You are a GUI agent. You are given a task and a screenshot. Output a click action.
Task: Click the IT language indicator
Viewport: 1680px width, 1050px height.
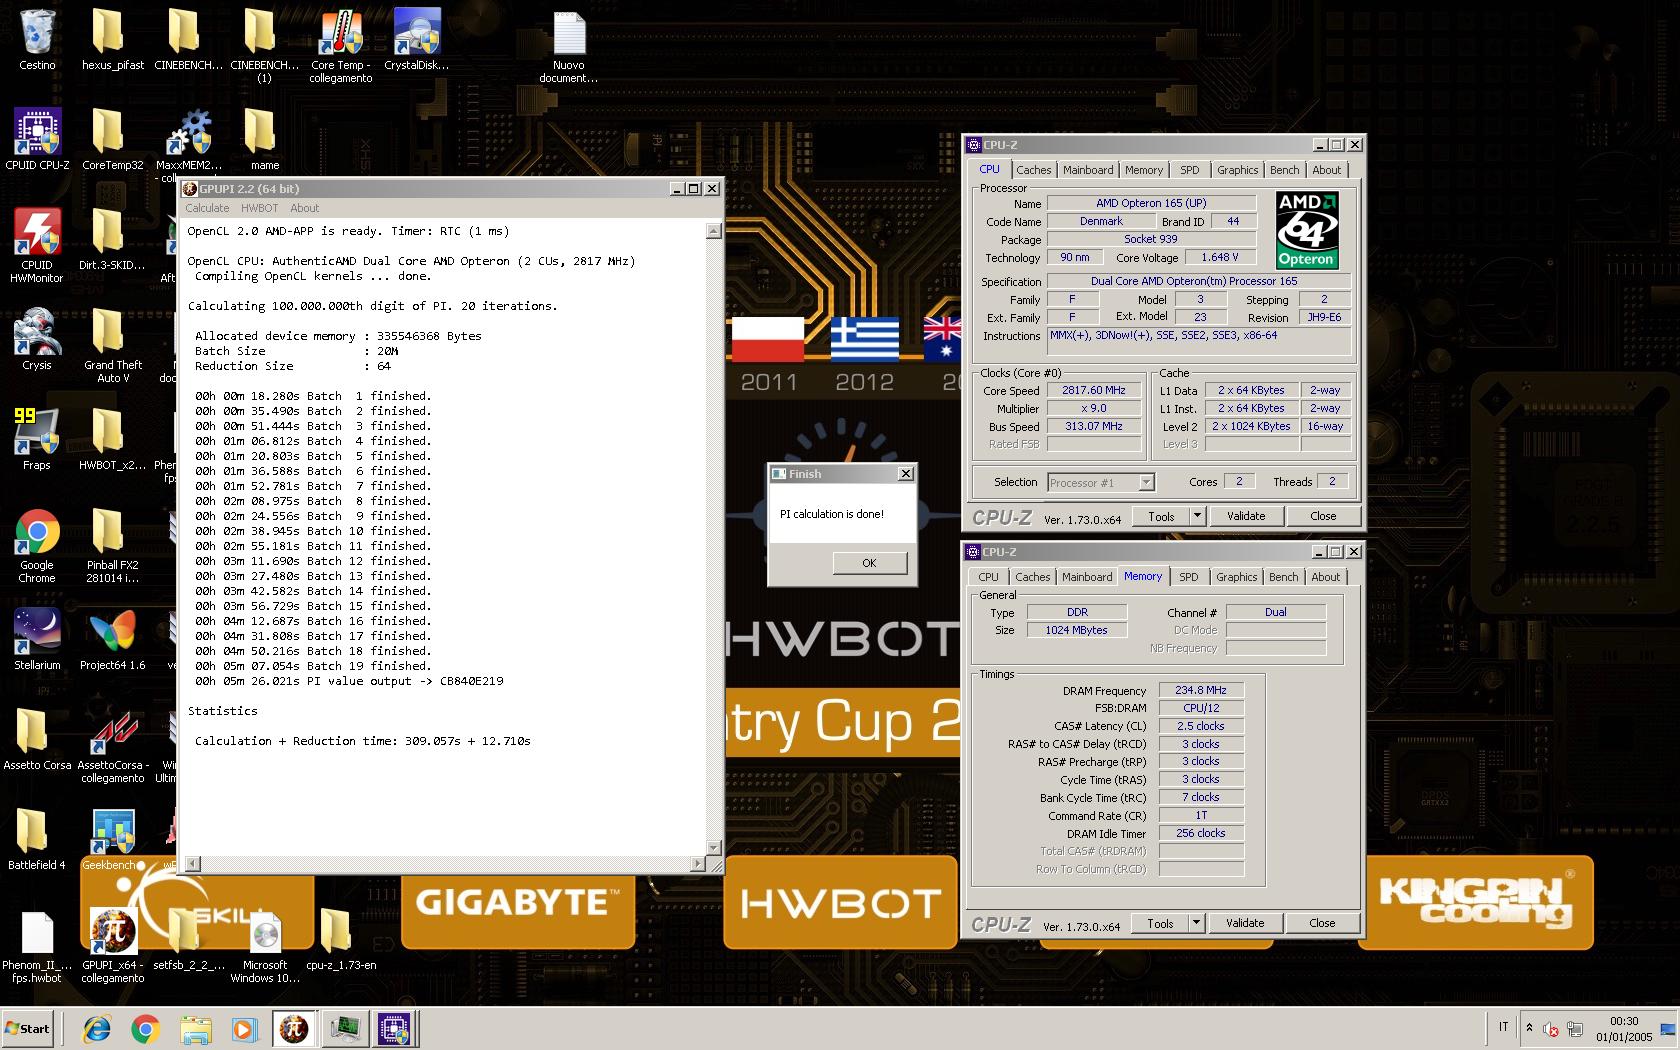click(1503, 1027)
